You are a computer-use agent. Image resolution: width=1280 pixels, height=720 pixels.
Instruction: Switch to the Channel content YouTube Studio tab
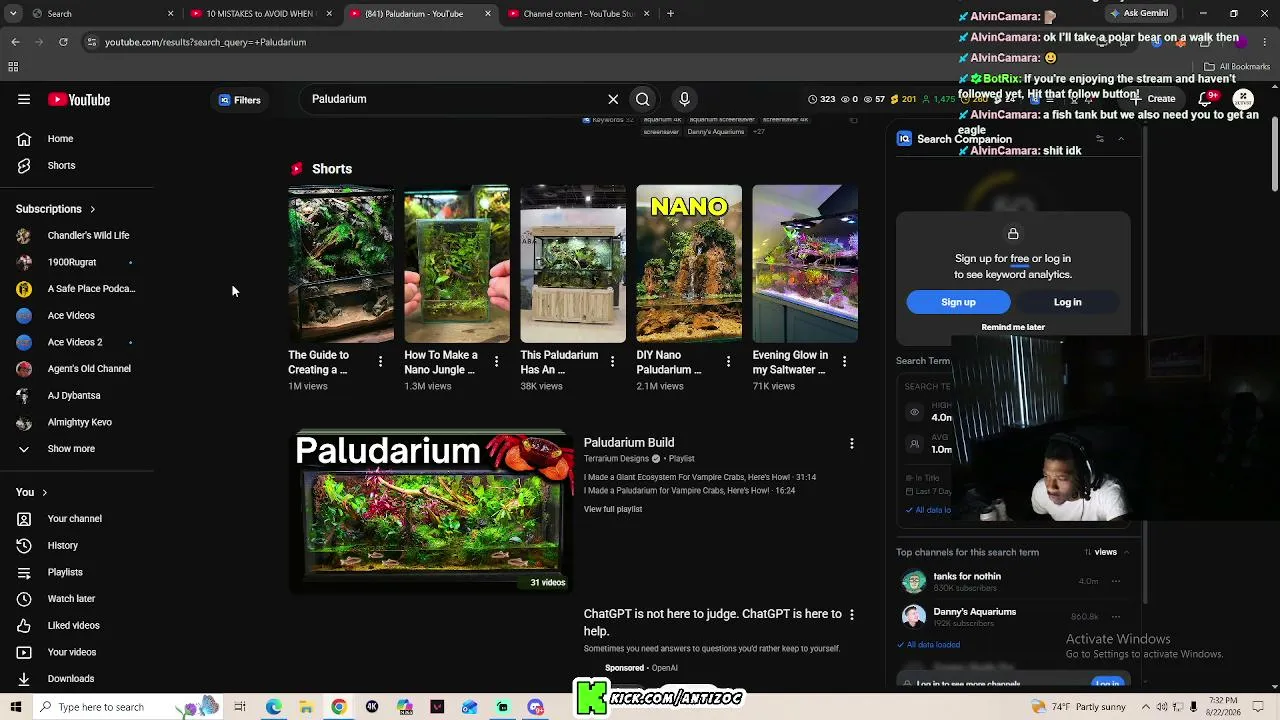[x=579, y=14]
